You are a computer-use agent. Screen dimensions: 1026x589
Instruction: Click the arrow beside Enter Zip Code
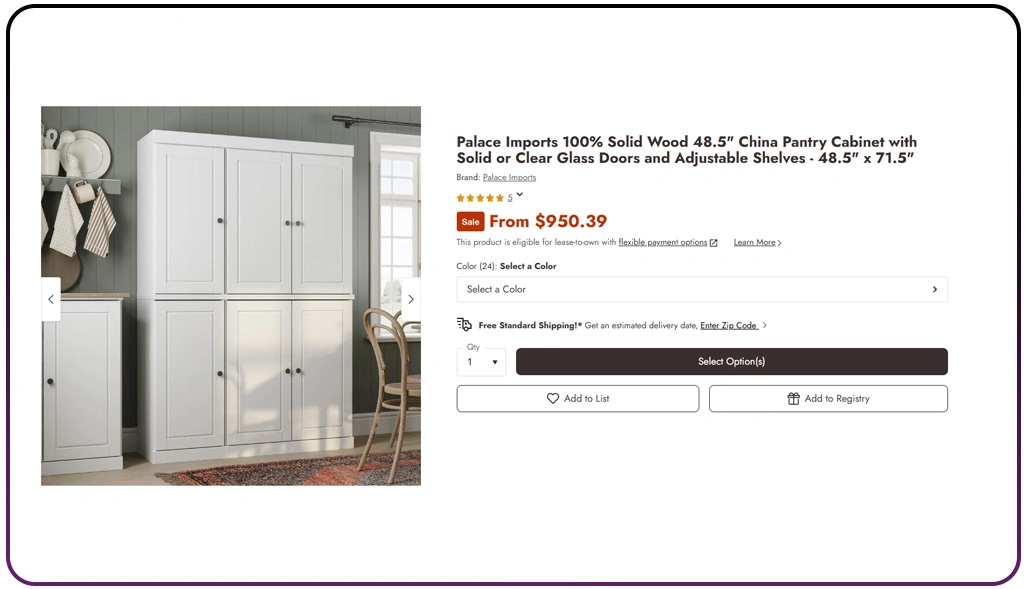pyautogui.click(x=765, y=325)
